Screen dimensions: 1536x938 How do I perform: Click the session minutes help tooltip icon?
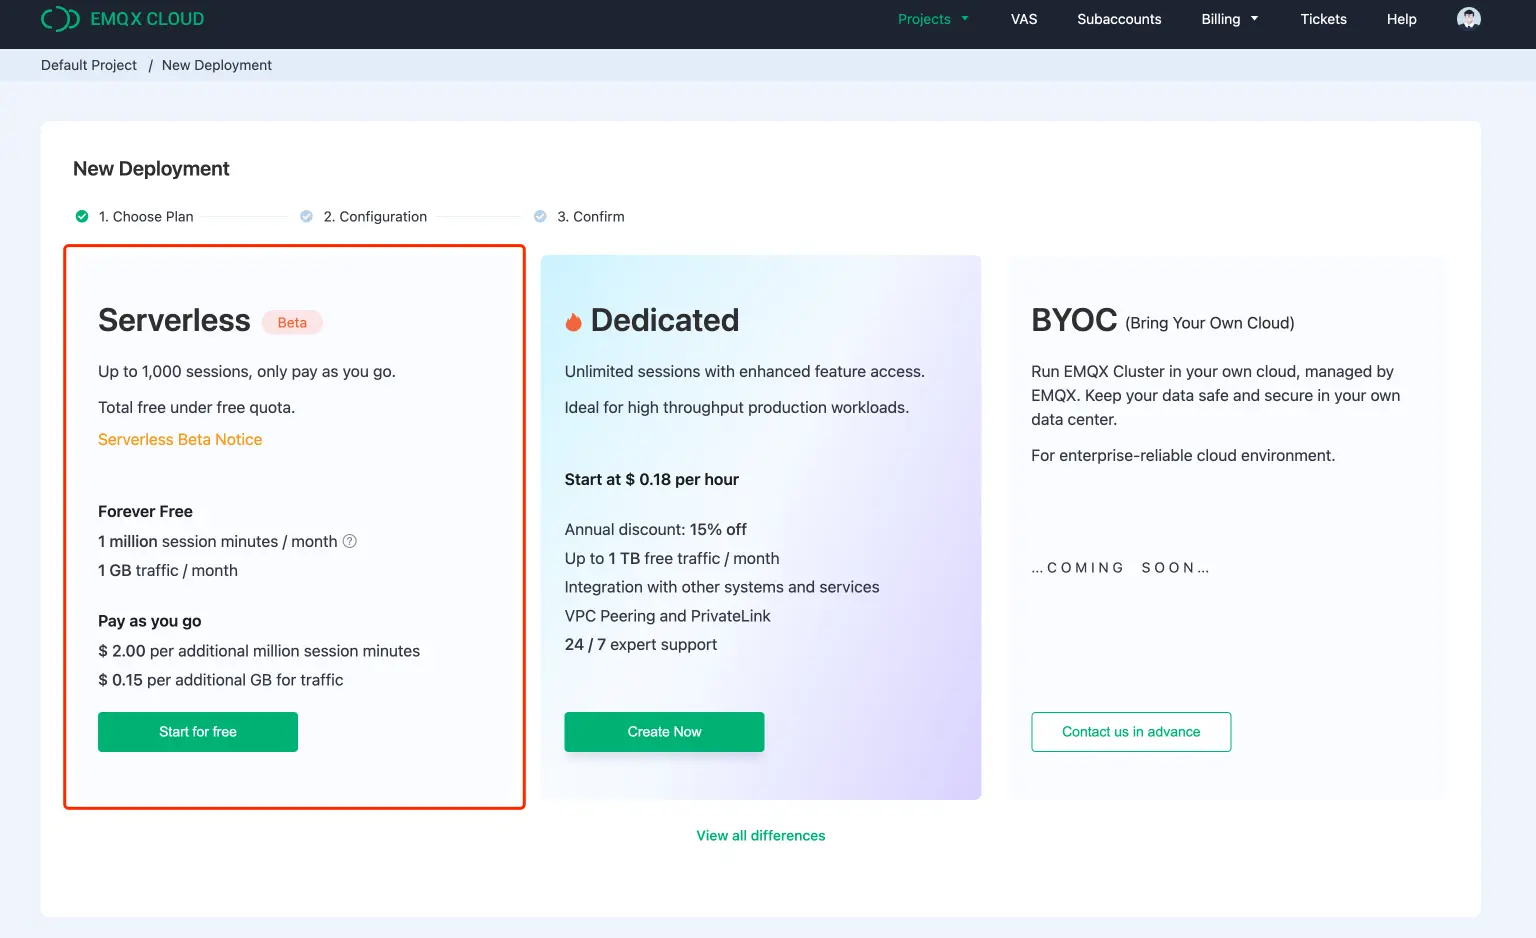click(x=349, y=541)
